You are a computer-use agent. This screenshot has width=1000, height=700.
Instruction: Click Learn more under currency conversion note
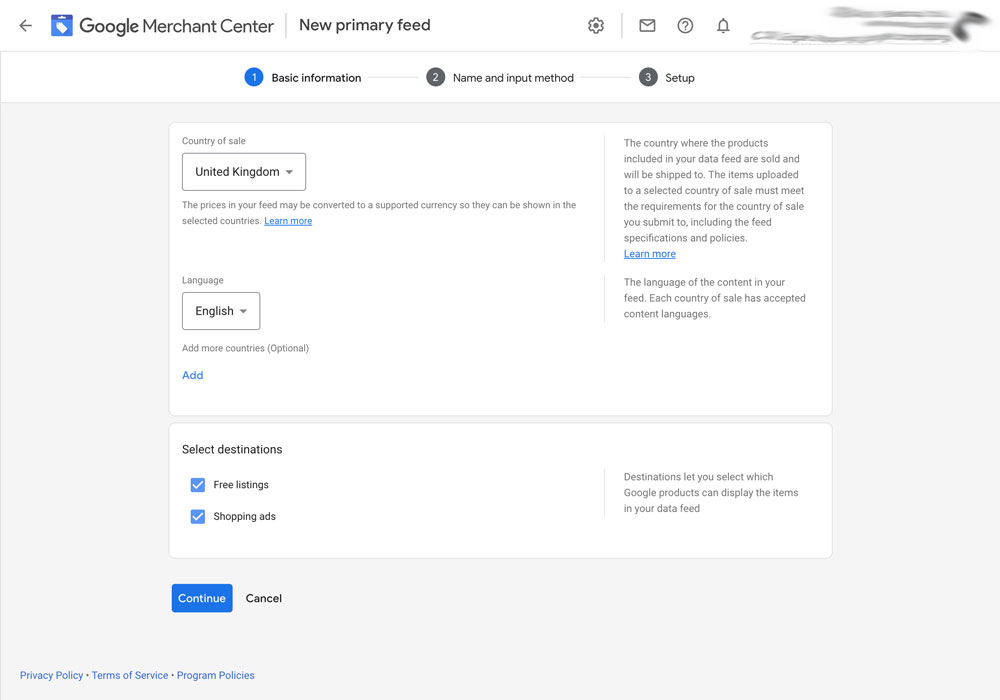[288, 221]
